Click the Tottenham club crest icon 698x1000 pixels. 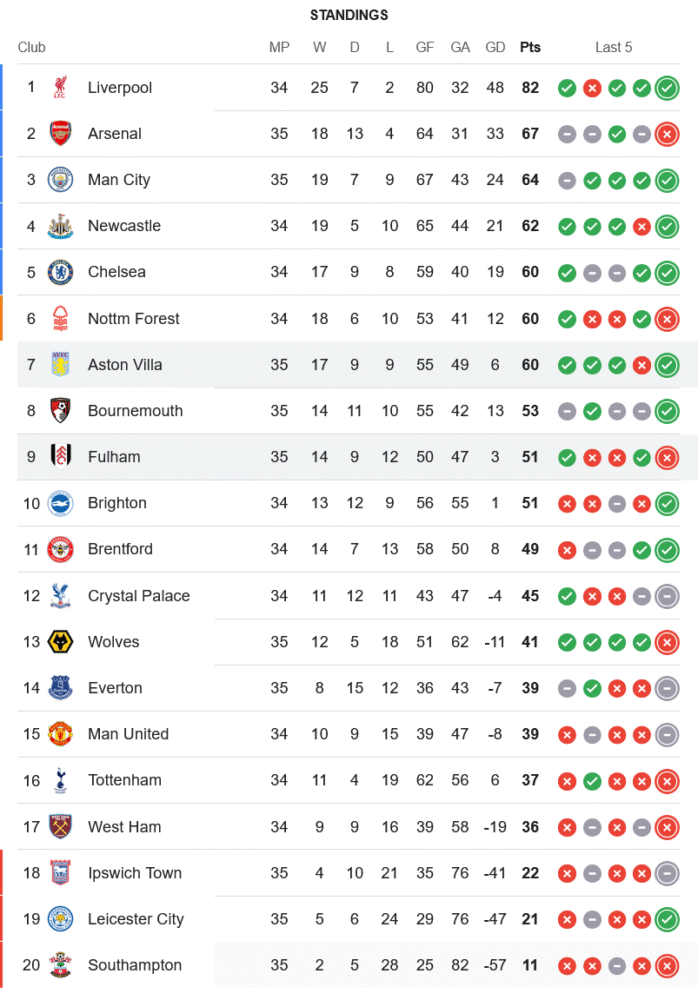(60, 780)
